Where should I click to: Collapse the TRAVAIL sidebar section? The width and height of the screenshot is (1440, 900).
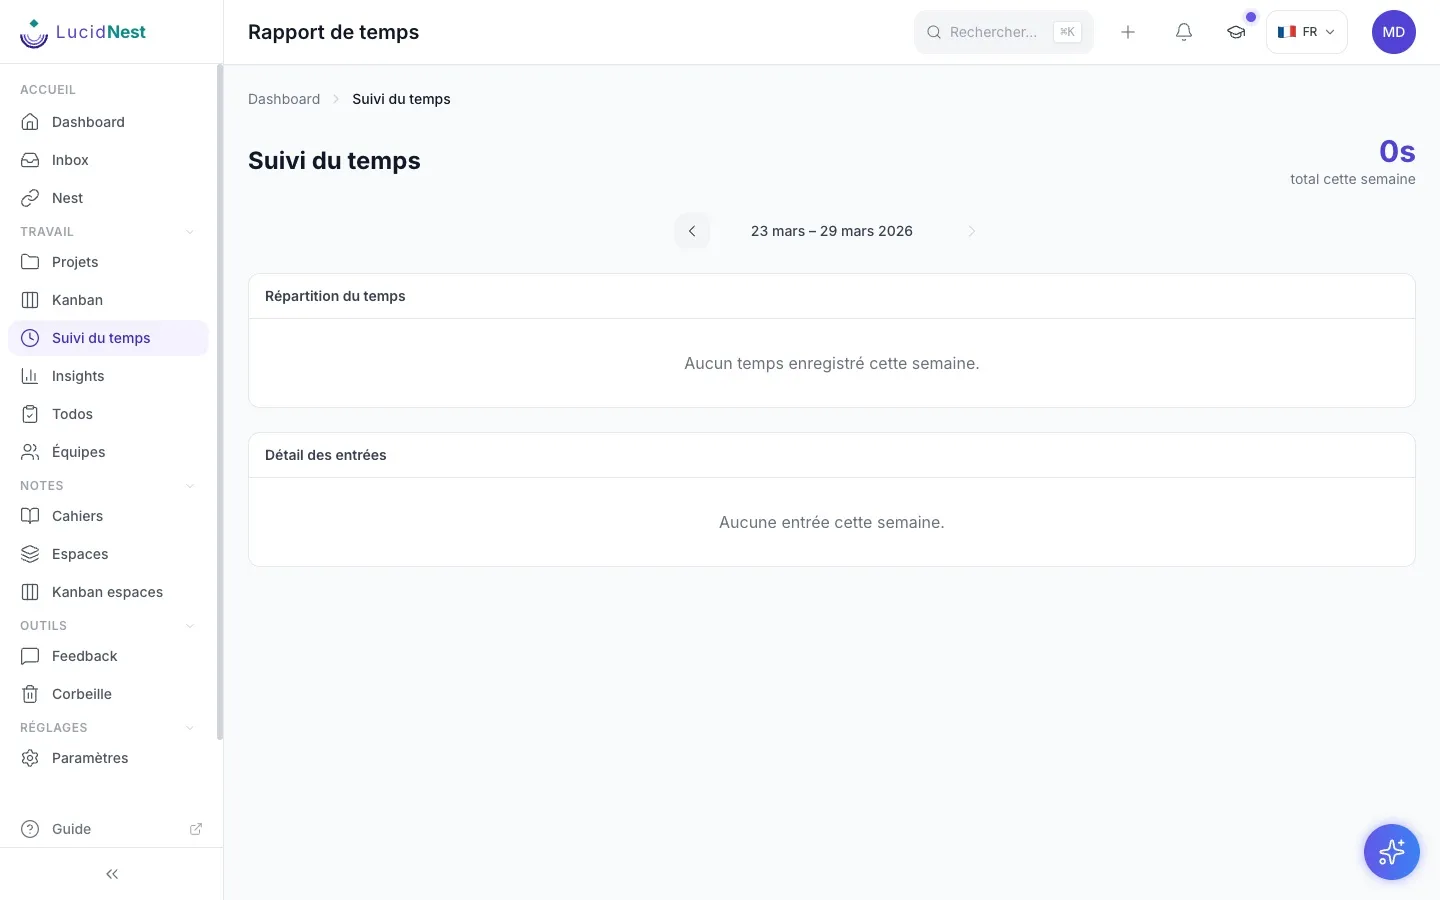(x=190, y=232)
